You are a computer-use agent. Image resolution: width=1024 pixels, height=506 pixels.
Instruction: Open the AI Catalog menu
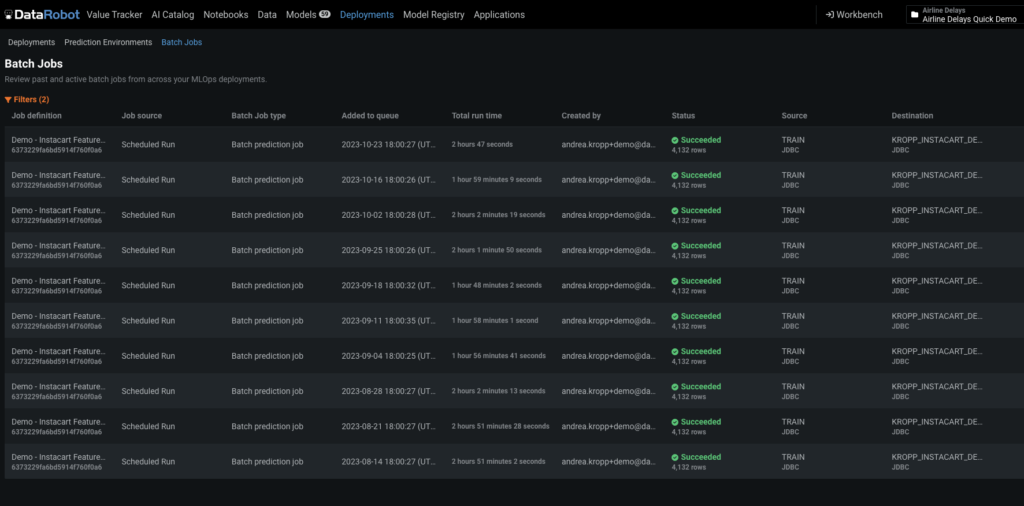pos(173,14)
